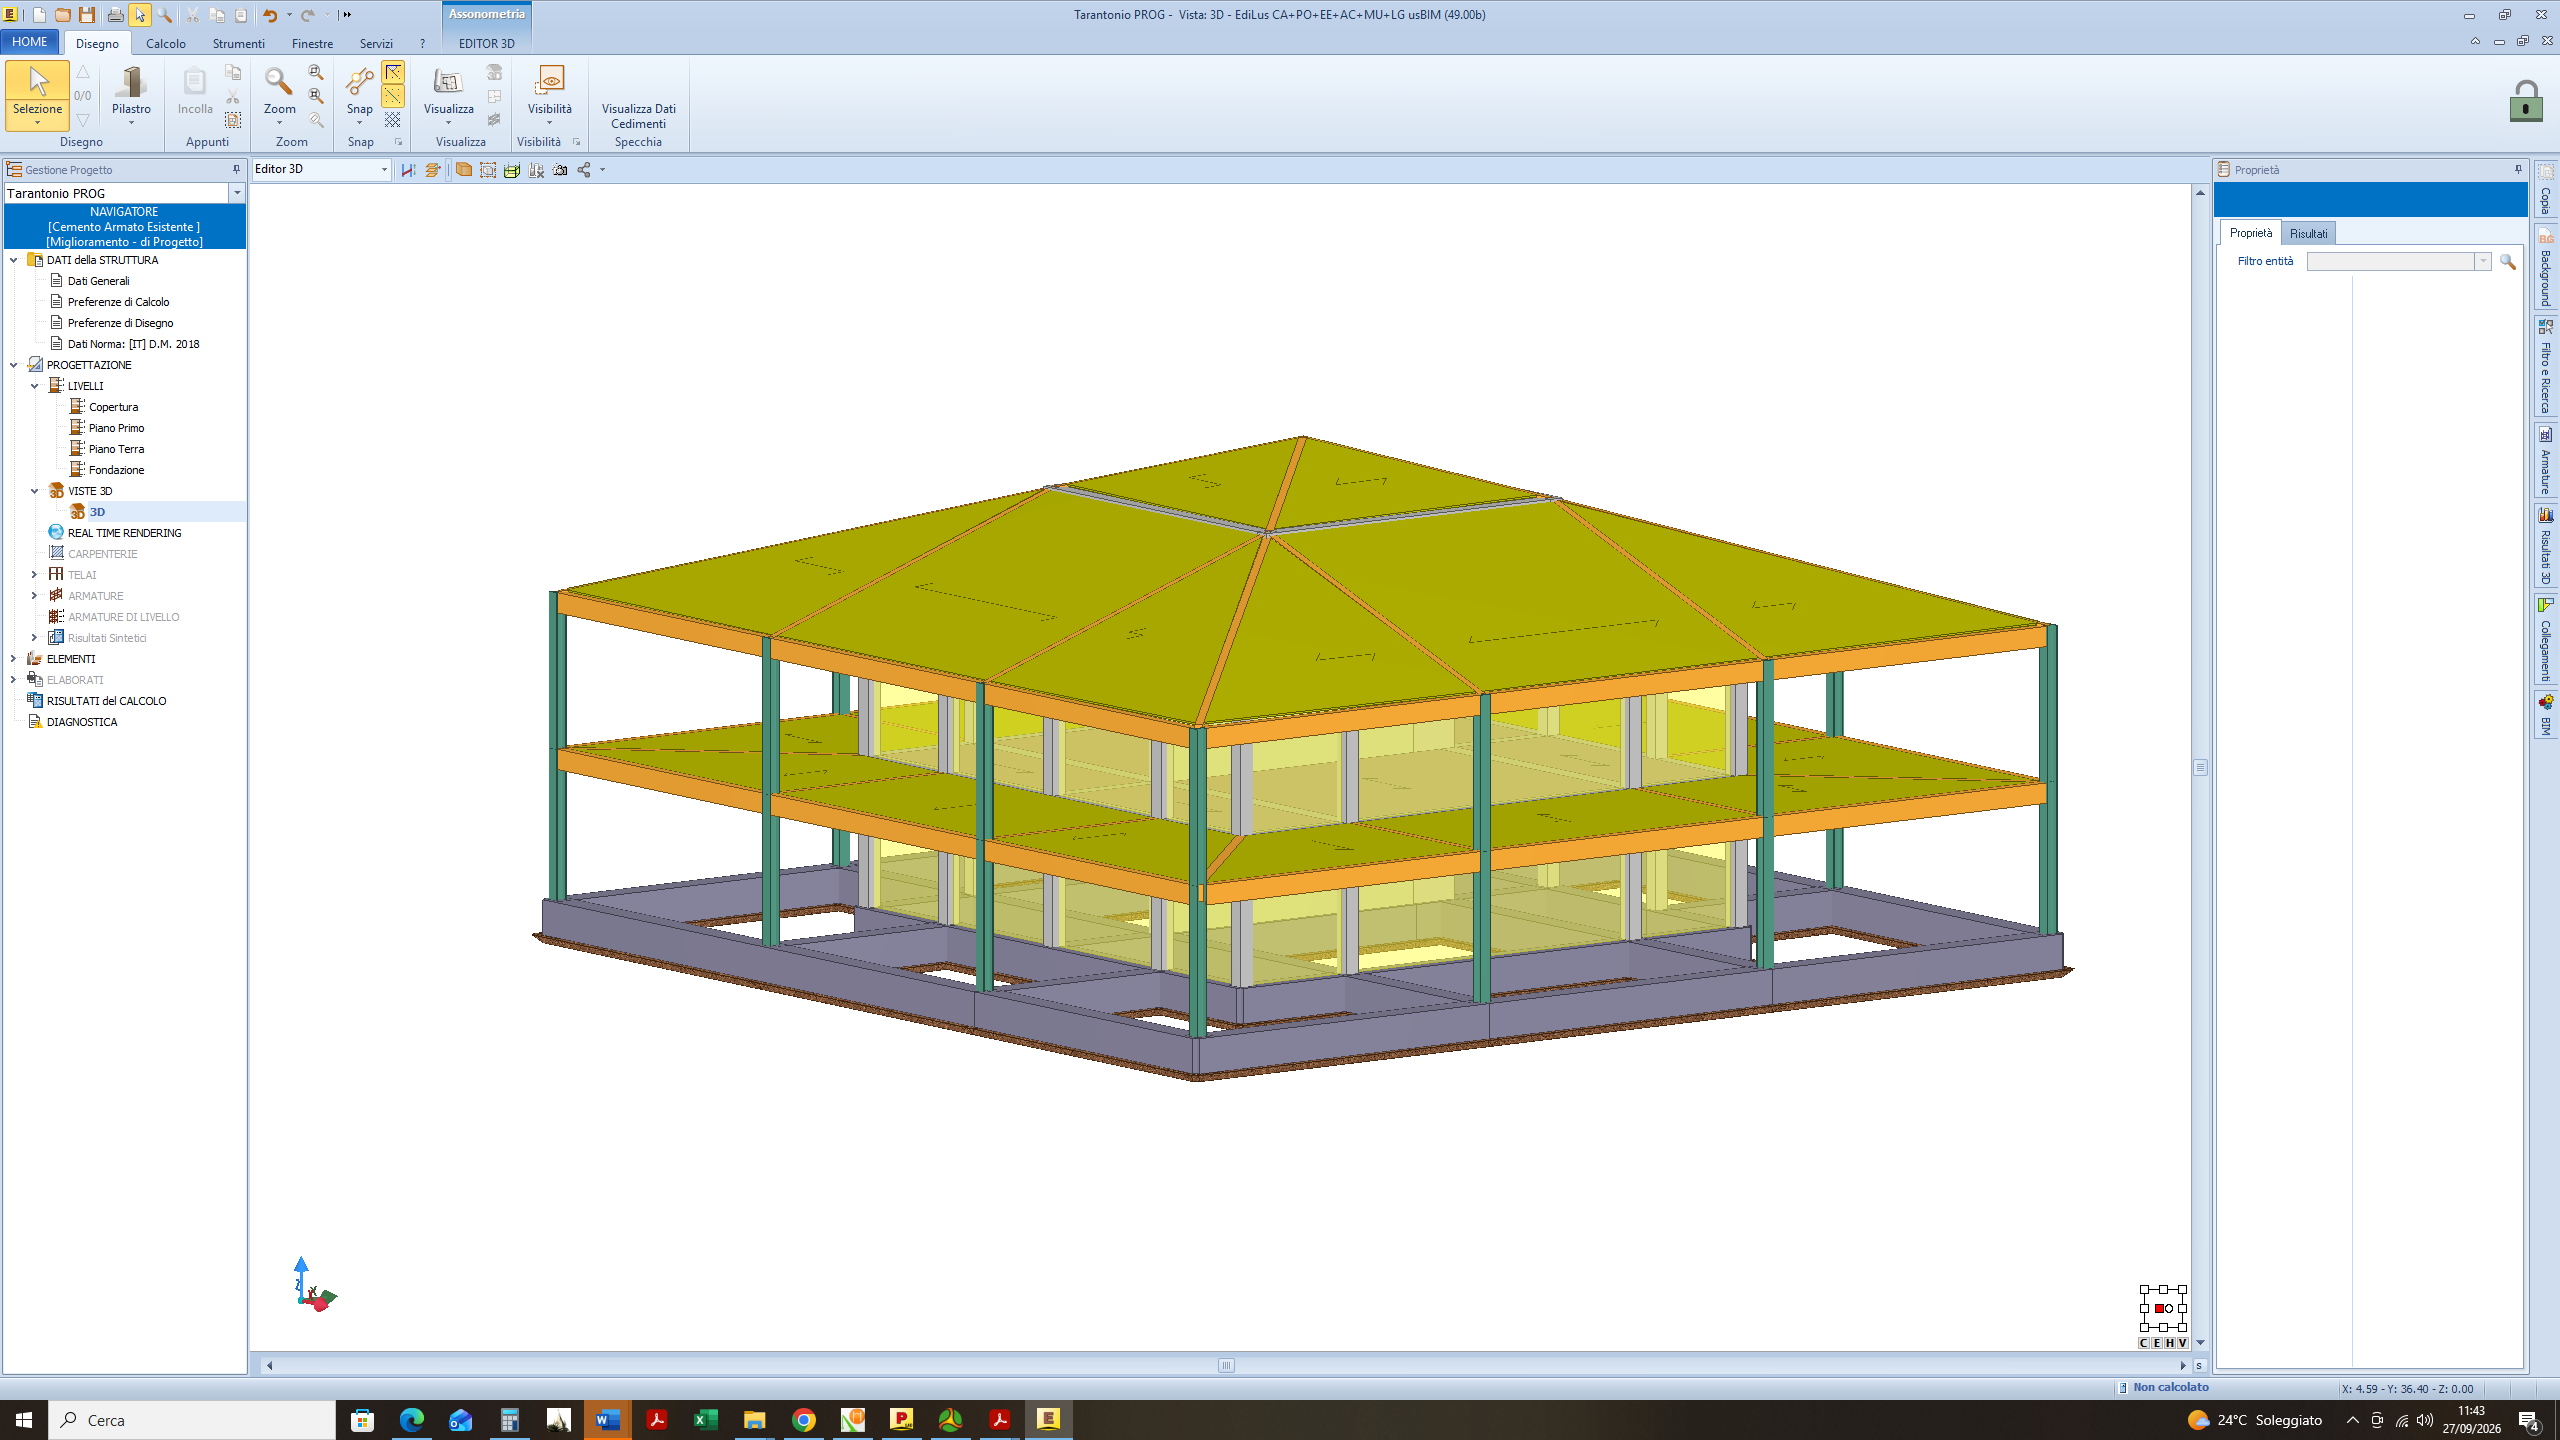Expand the TELAI tree node
Screen dimensions: 2560x1440
pyautogui.click(x=34, y=575)
